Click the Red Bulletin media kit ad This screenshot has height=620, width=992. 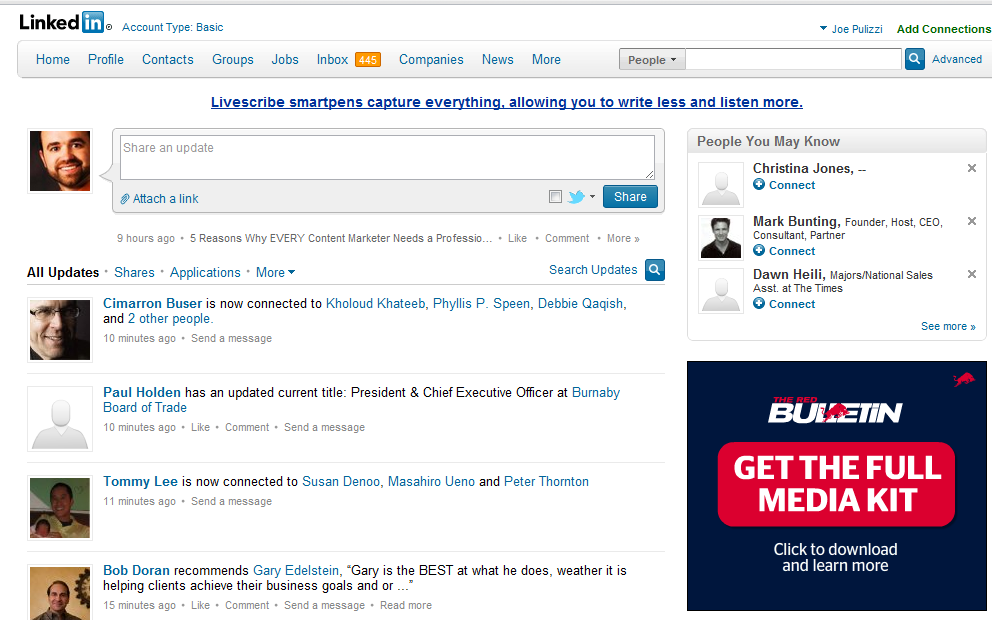(x=836, y=486)
